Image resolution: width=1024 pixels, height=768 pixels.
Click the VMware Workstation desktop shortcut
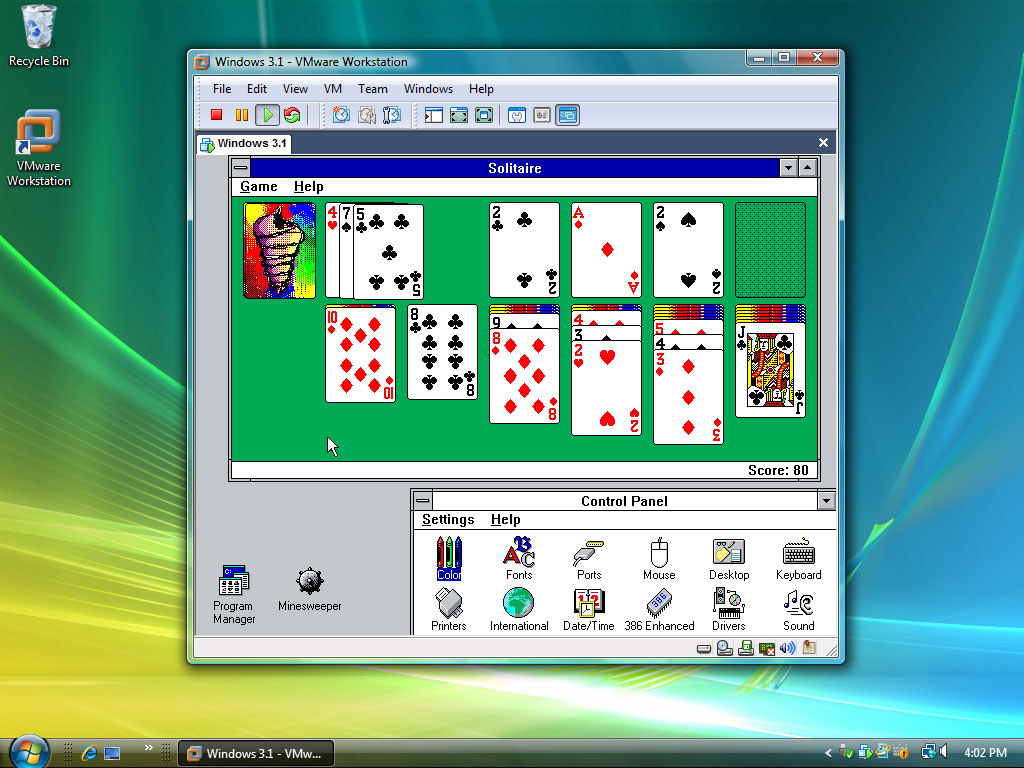click(39, 148)
